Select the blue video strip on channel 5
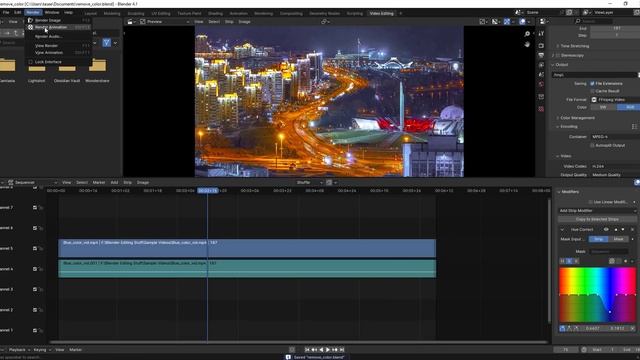Viewport: 640px width, 360px height. [x=247, y=248]
